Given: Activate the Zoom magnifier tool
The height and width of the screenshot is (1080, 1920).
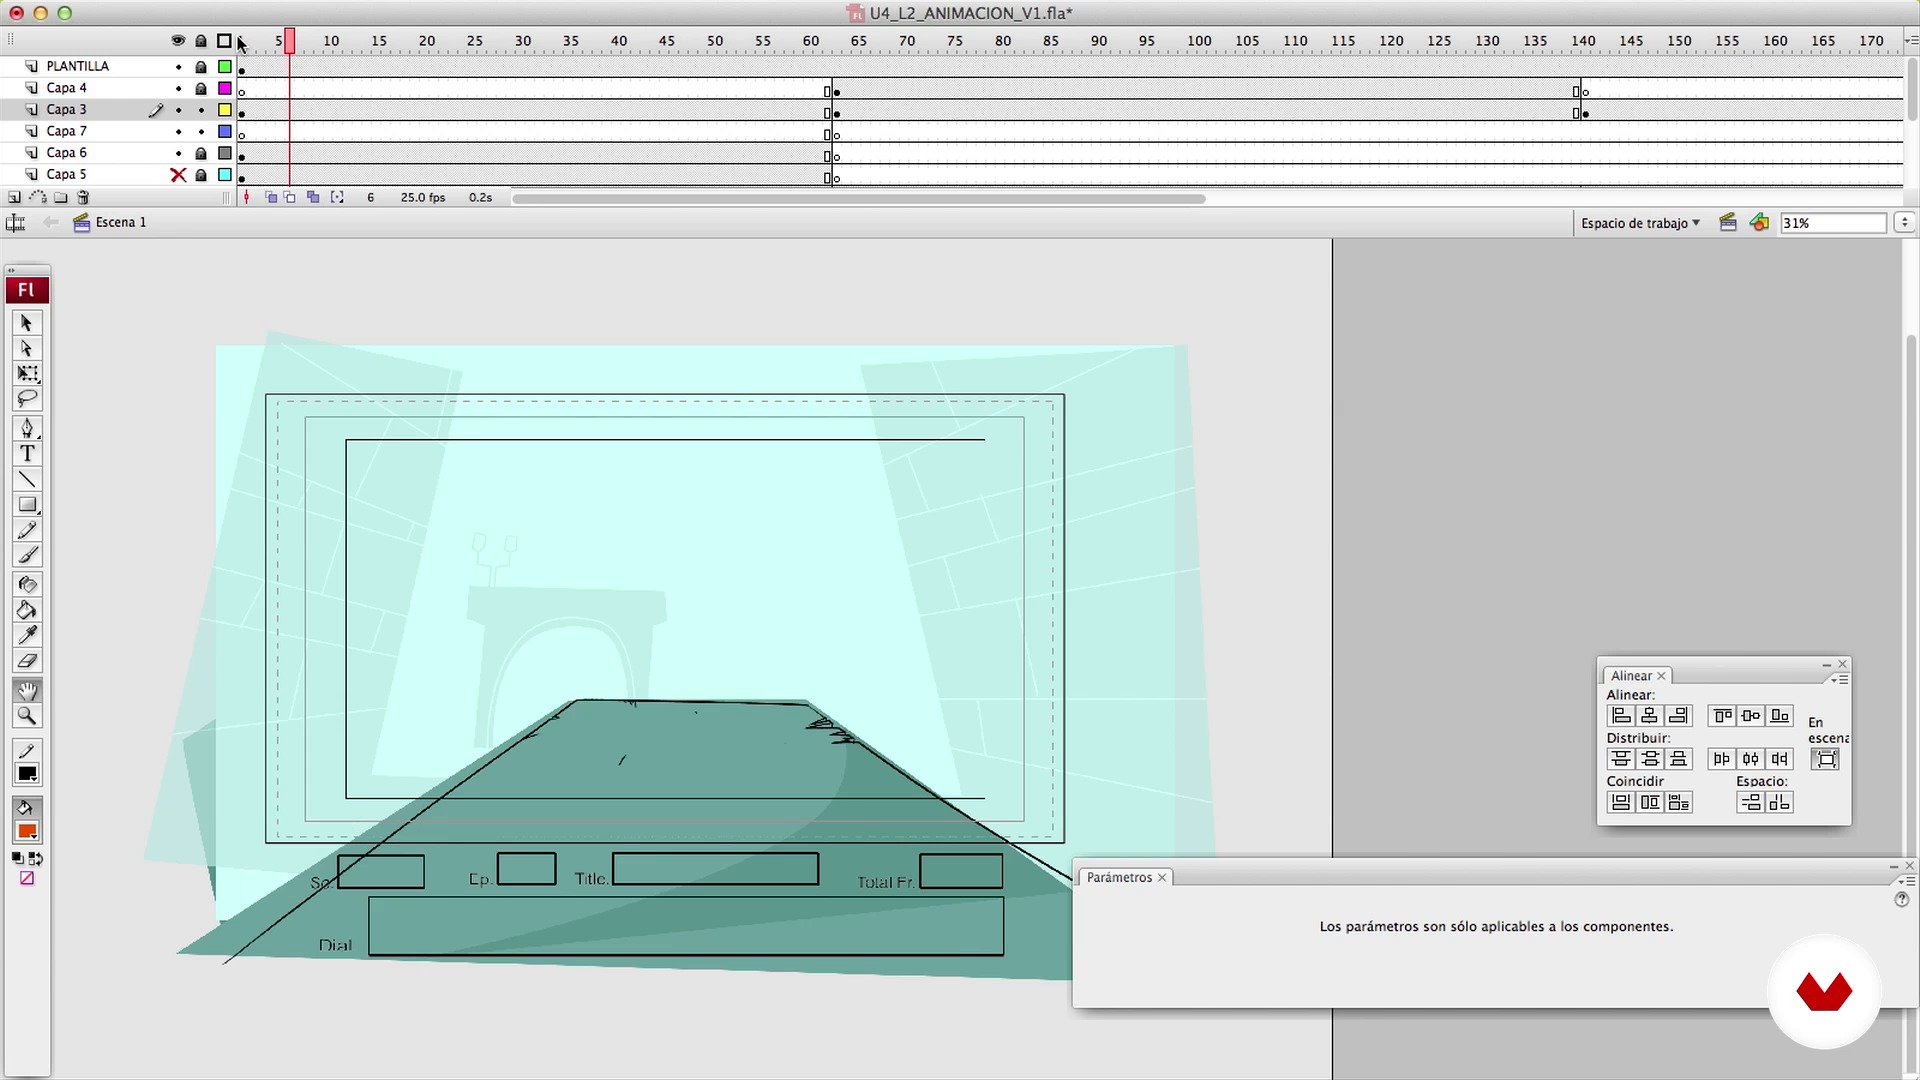Looking at the screenshot, I should [x=27, y=716].
